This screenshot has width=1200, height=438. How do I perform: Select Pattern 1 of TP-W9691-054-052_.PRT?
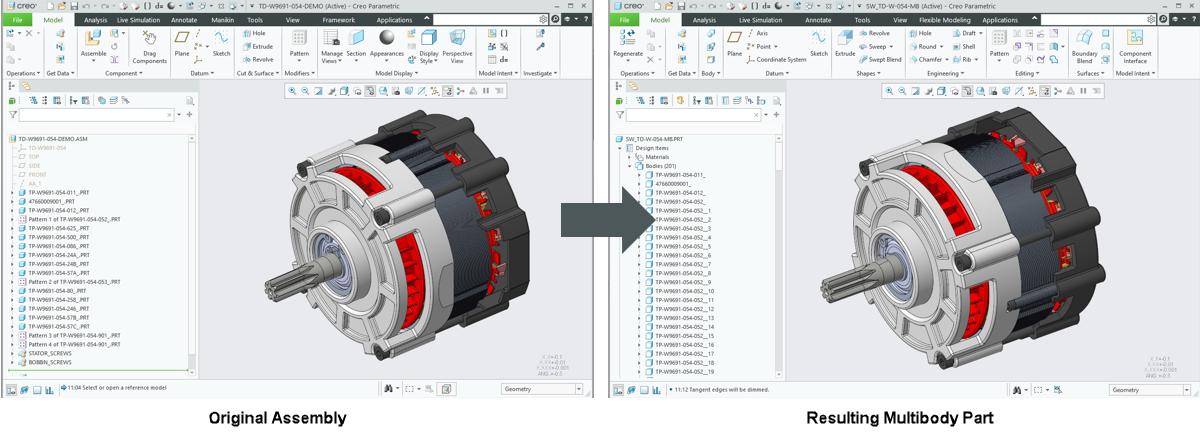coord(74,219)
